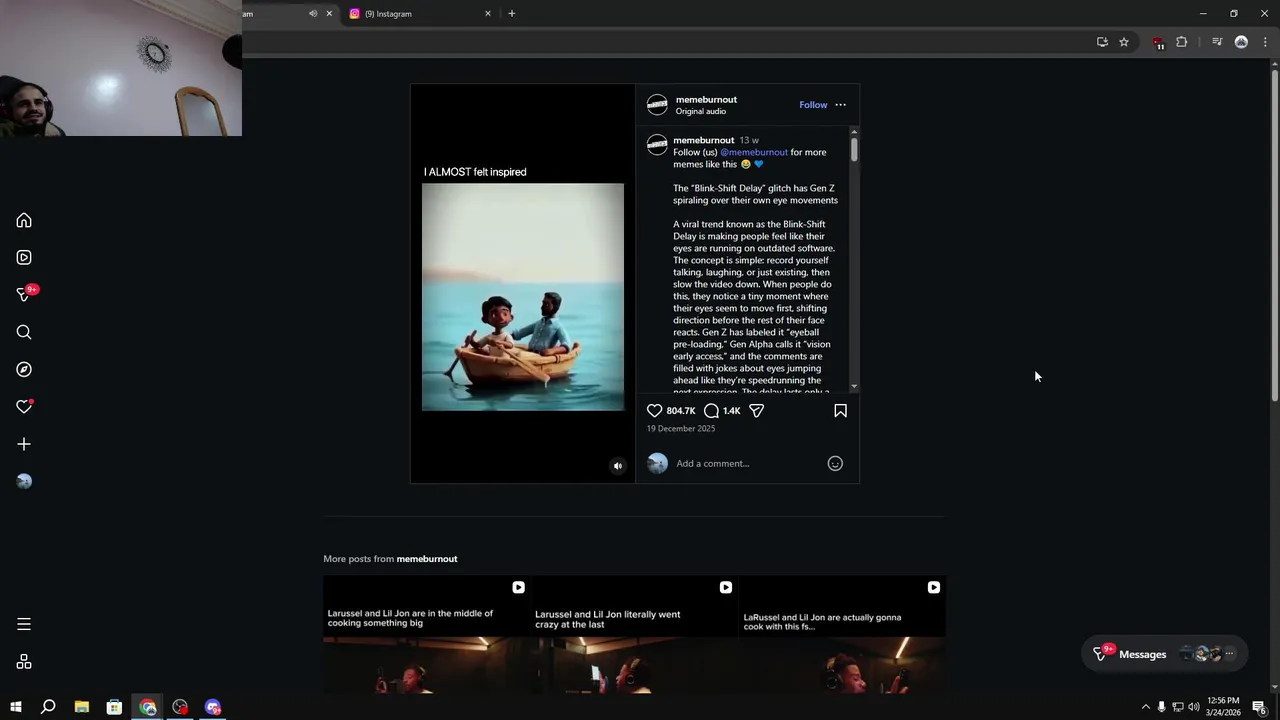This screenshot has width=1280, height=720.
Task: Open a new browser tab
Action: 511,14
